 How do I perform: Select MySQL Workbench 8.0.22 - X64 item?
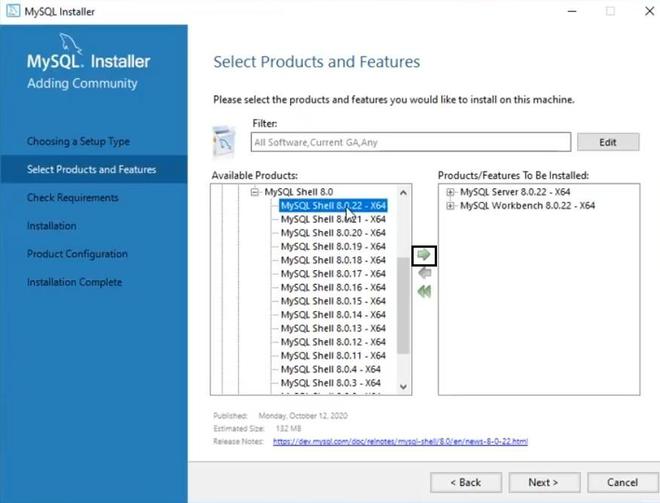pos(527,206)
